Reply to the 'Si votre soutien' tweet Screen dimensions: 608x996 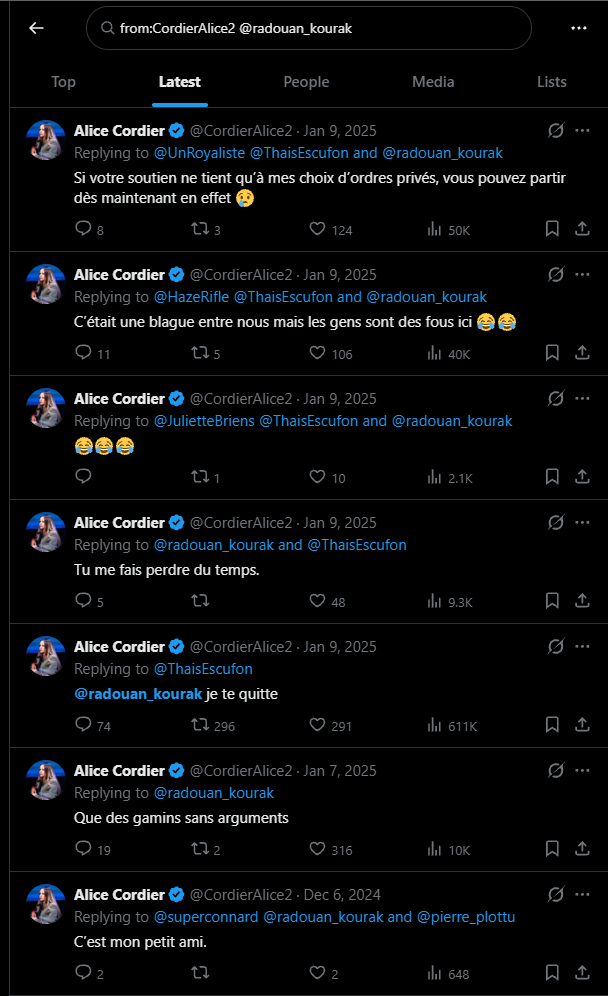[x=84, y=229]
